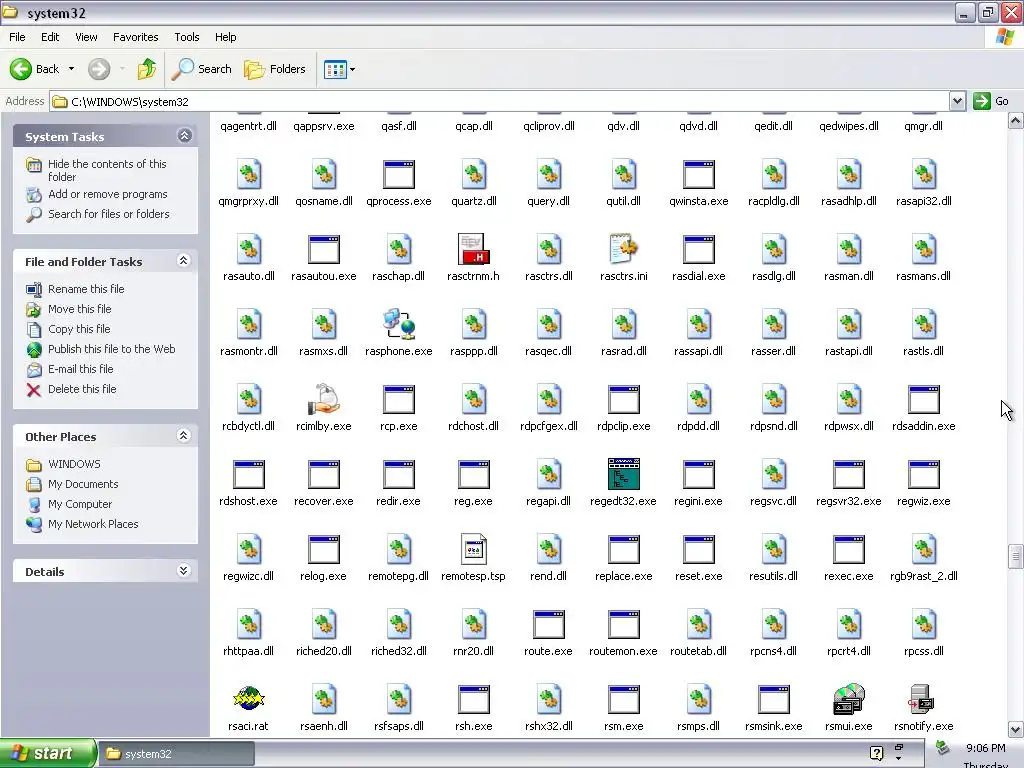Viewport: 1024px width, 768px height.
Task: Select the remotesp.tsp file icon
Action: pyautogui.click(x=473, y=549)
